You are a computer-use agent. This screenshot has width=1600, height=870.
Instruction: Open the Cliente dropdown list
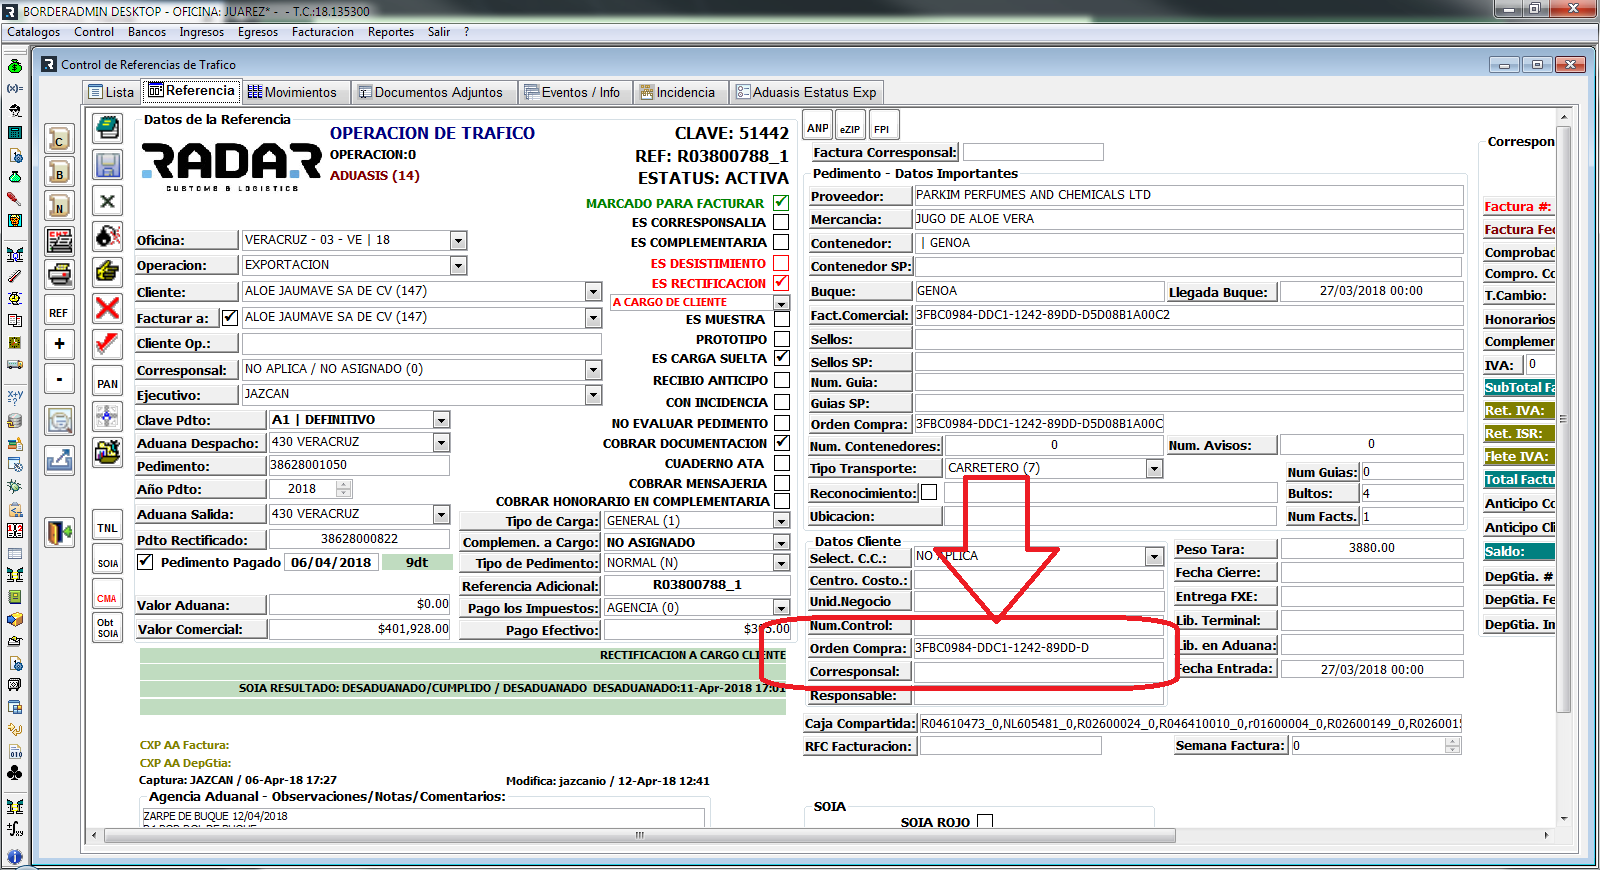point(593,292)
